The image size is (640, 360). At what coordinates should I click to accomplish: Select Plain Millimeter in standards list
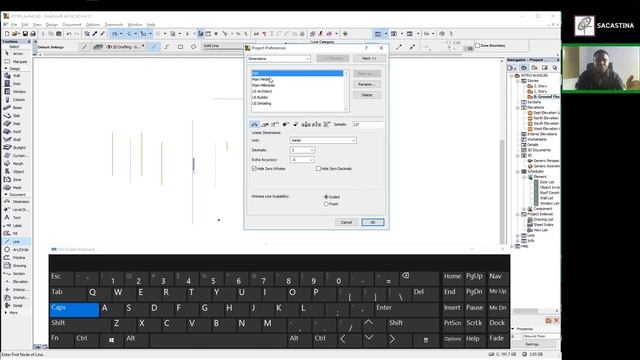click(x=263, y=85)
